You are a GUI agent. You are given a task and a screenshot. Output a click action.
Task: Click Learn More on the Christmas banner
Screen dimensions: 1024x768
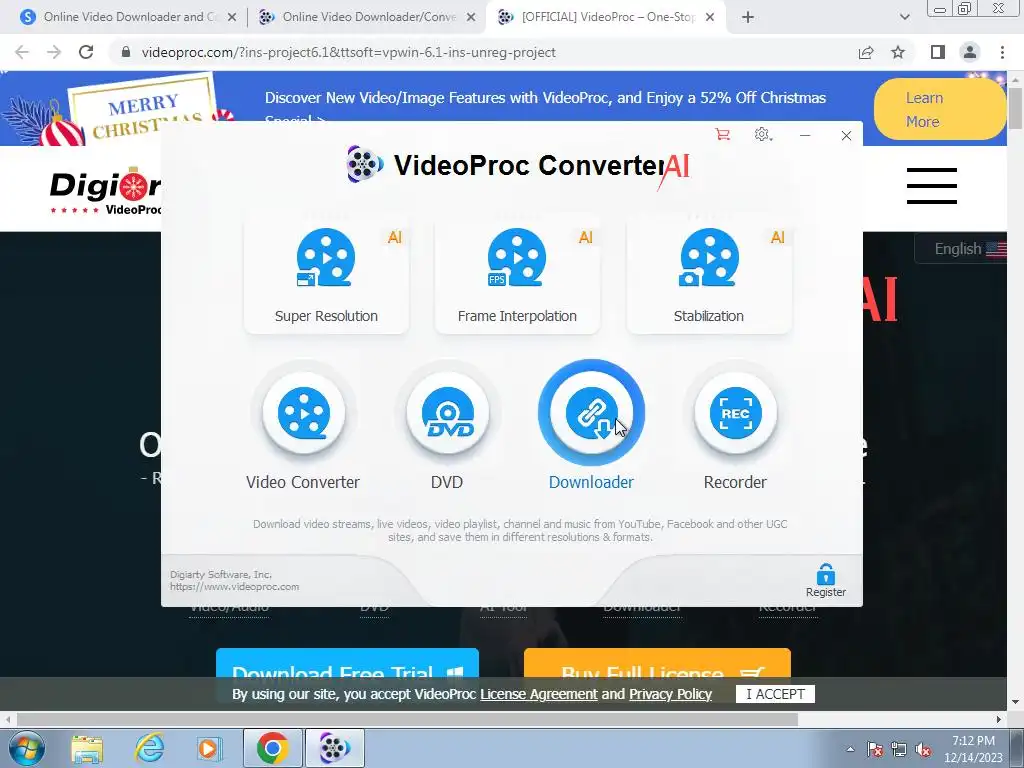tap(939, 109)
